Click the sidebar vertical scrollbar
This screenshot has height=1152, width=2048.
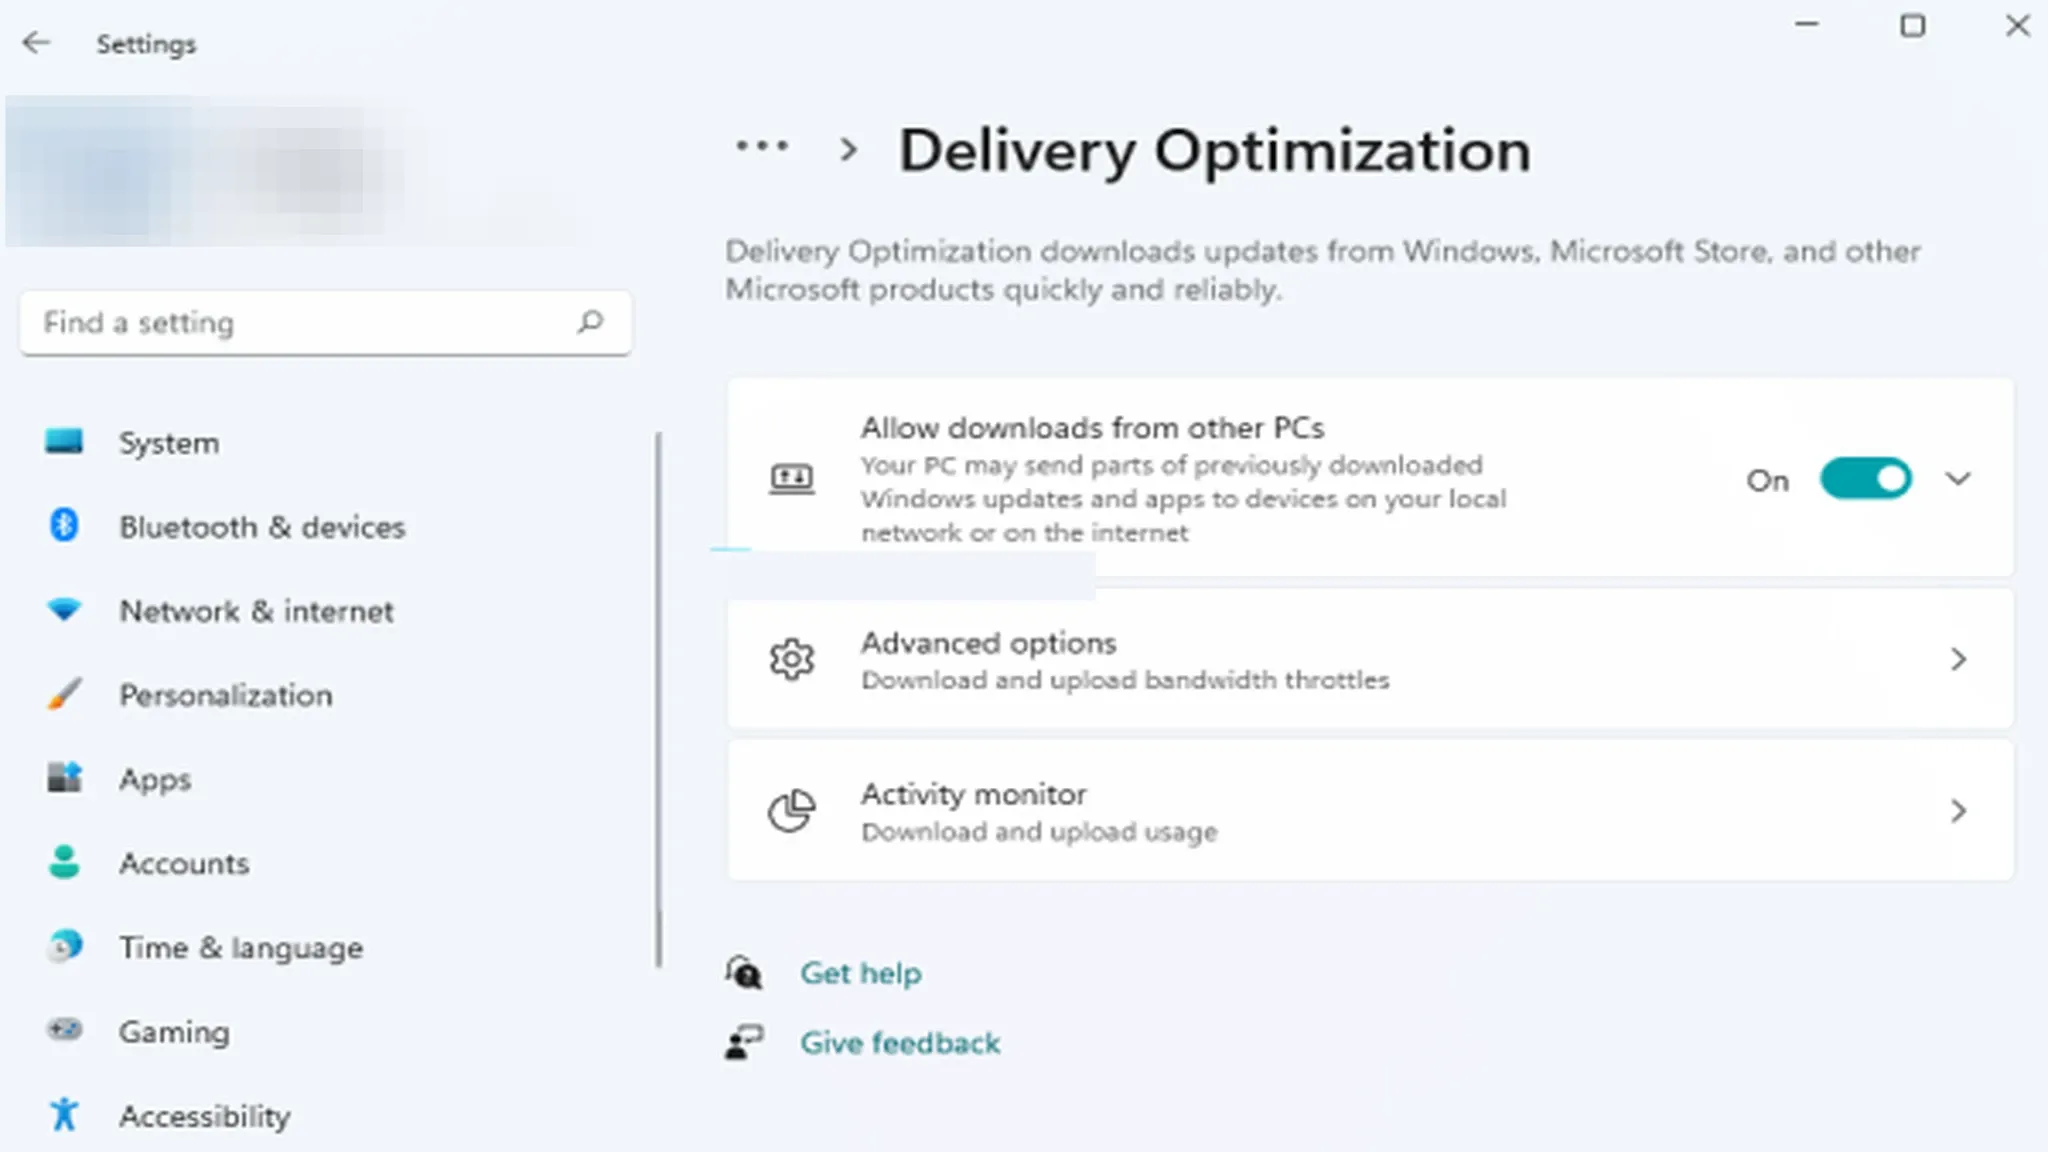(659, 700)
